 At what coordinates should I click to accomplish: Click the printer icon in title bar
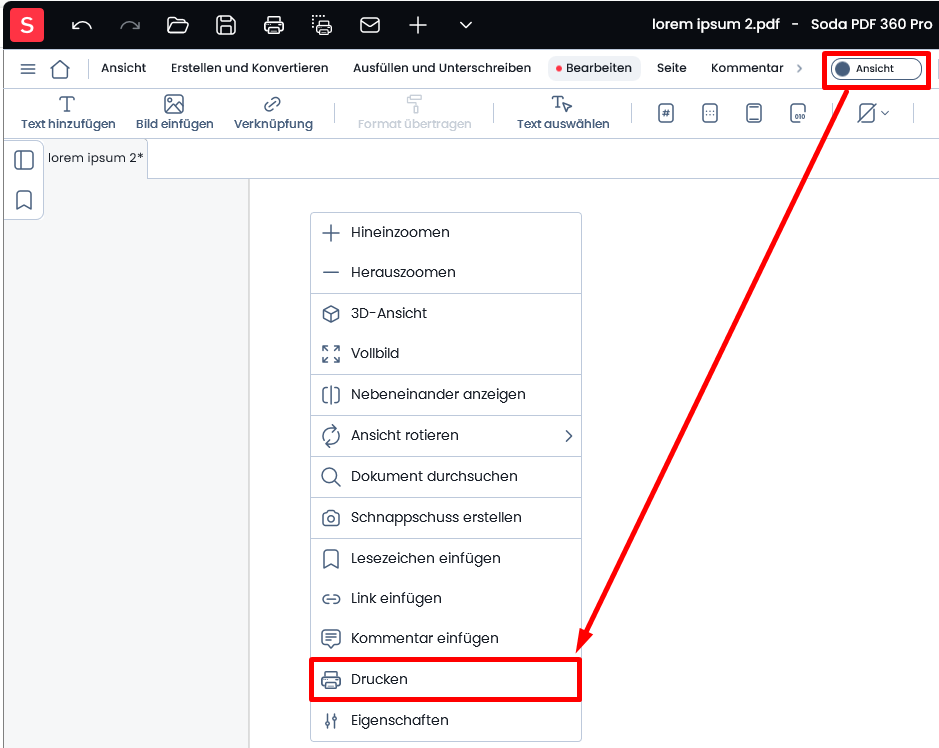pos(274,25)
